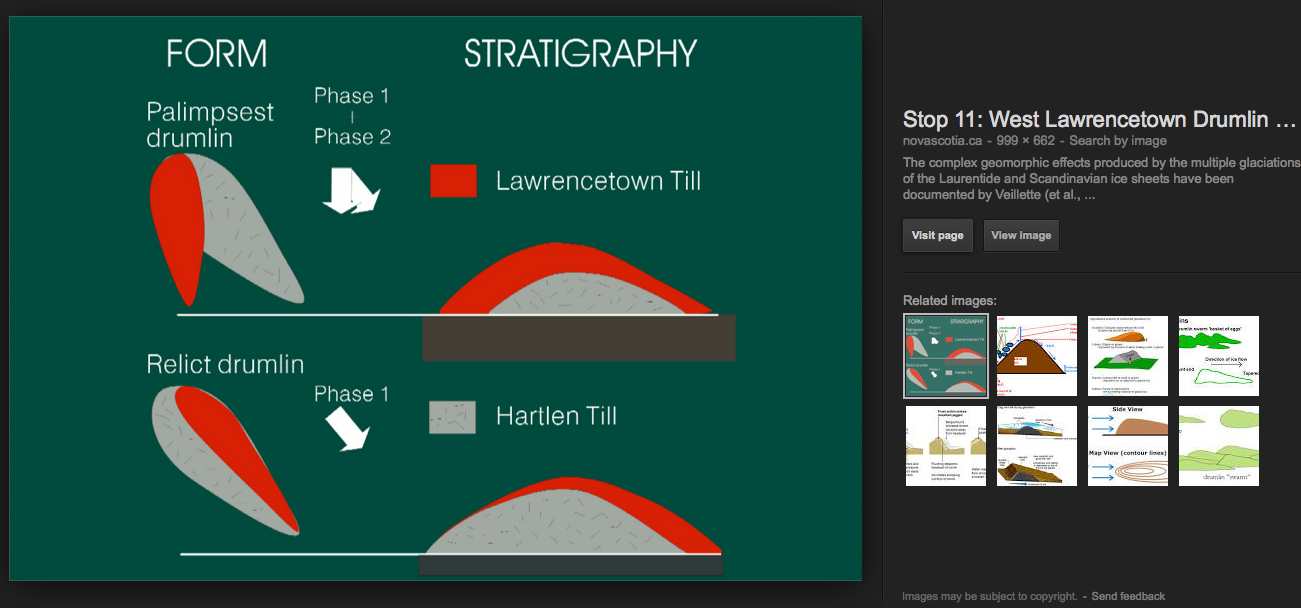Select the crag and tail glaciation thumbnail

(x=1037, y=446)
